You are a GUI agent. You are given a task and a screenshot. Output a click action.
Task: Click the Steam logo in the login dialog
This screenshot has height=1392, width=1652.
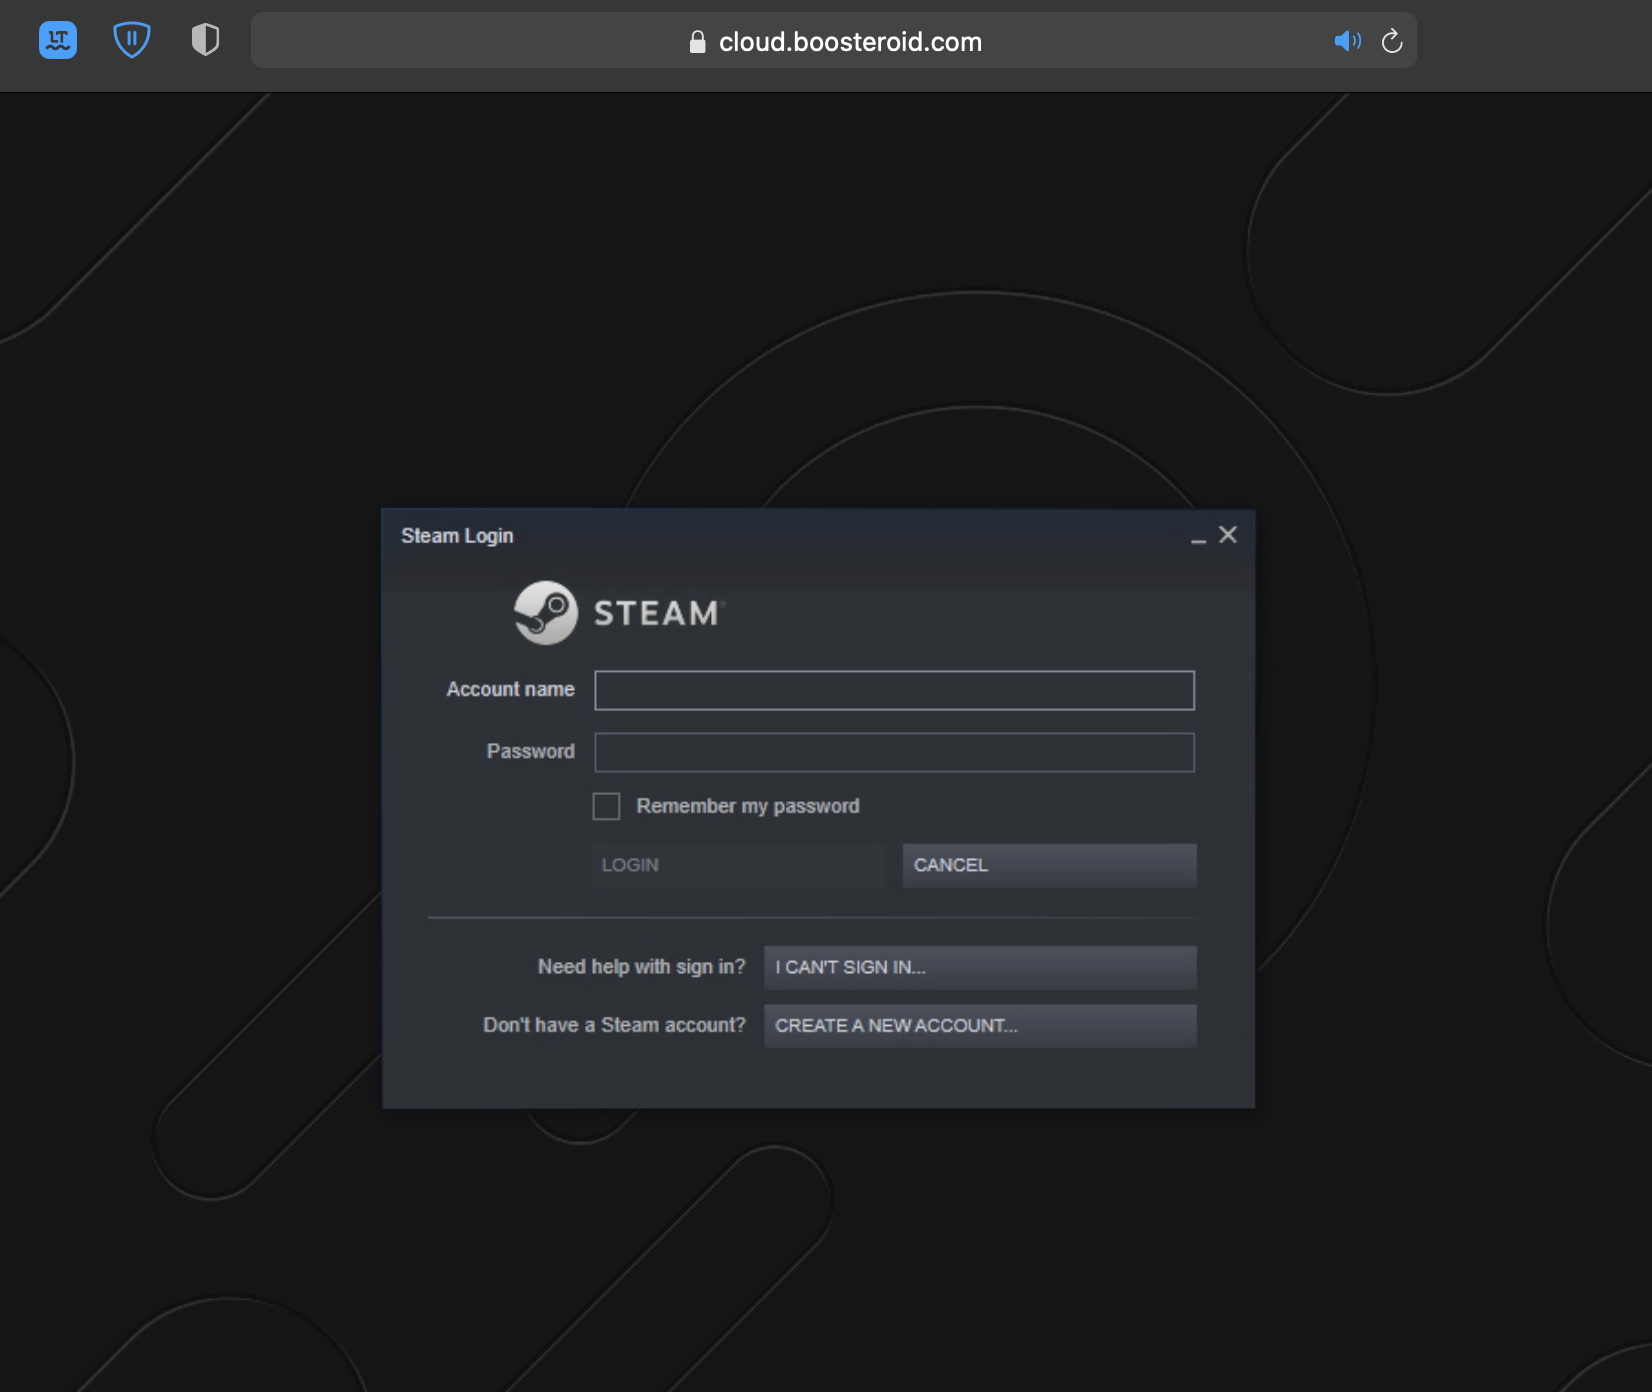coord(618,613)
